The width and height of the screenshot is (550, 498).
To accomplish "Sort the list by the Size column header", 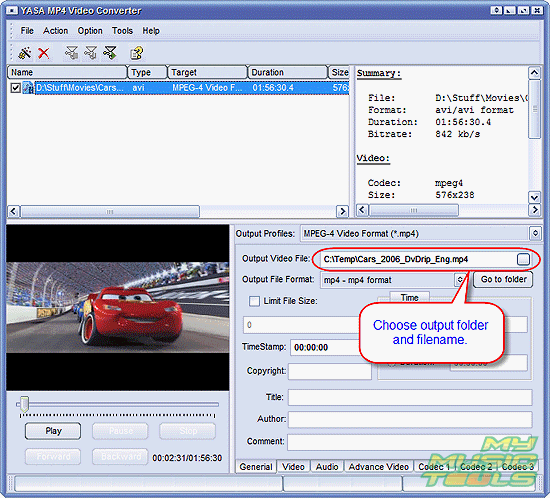I will (x=339, y=72).
